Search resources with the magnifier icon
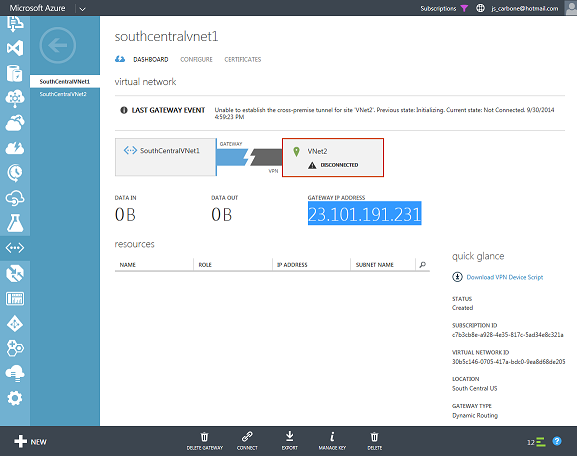This screenshot has height=456, width=577. (422, 265)
